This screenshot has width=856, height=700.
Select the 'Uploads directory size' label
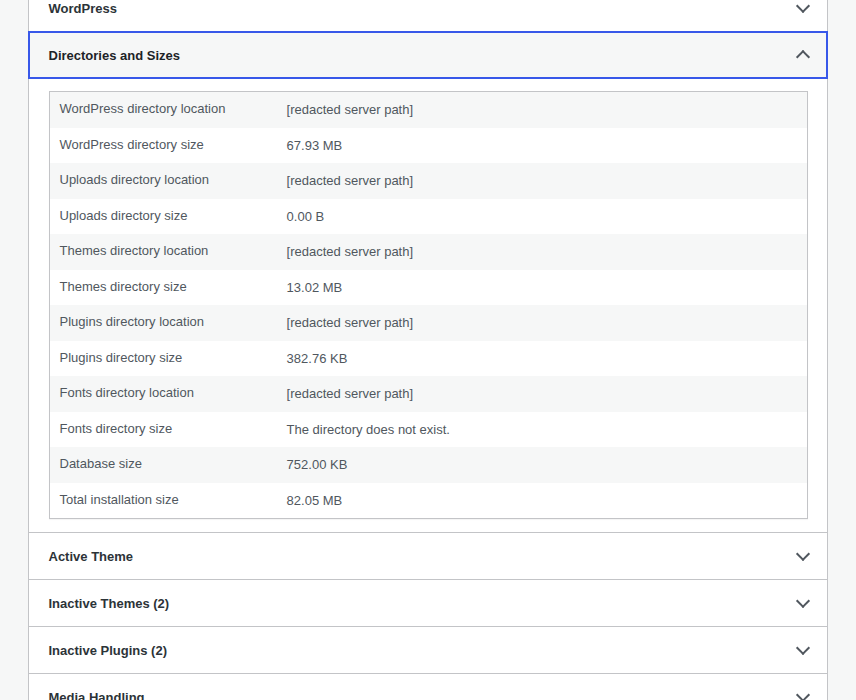[123, 216]
